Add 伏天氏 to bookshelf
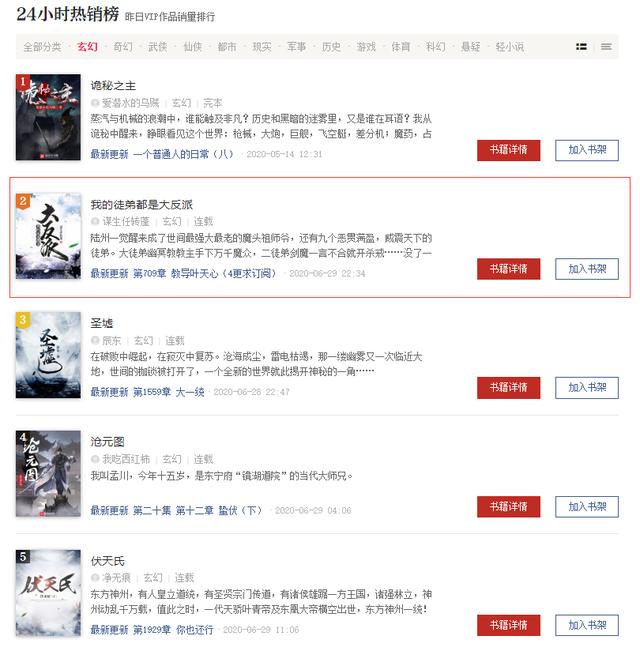 click(x=587, y=625)
